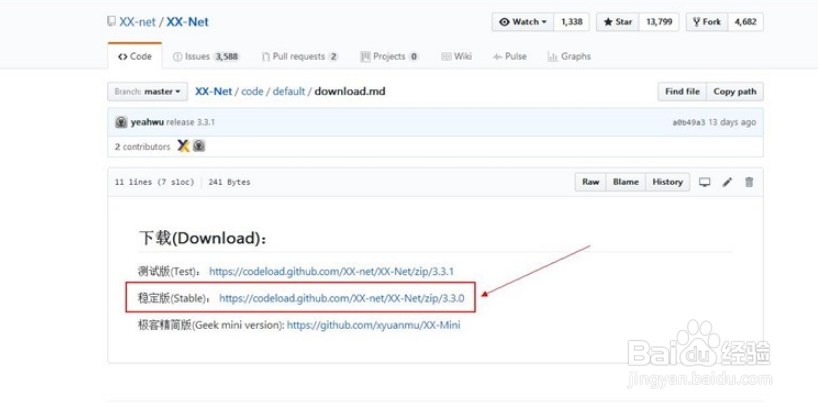Fork the XX-Net repository
Screen dimensions: 818x407
[707, 22]
